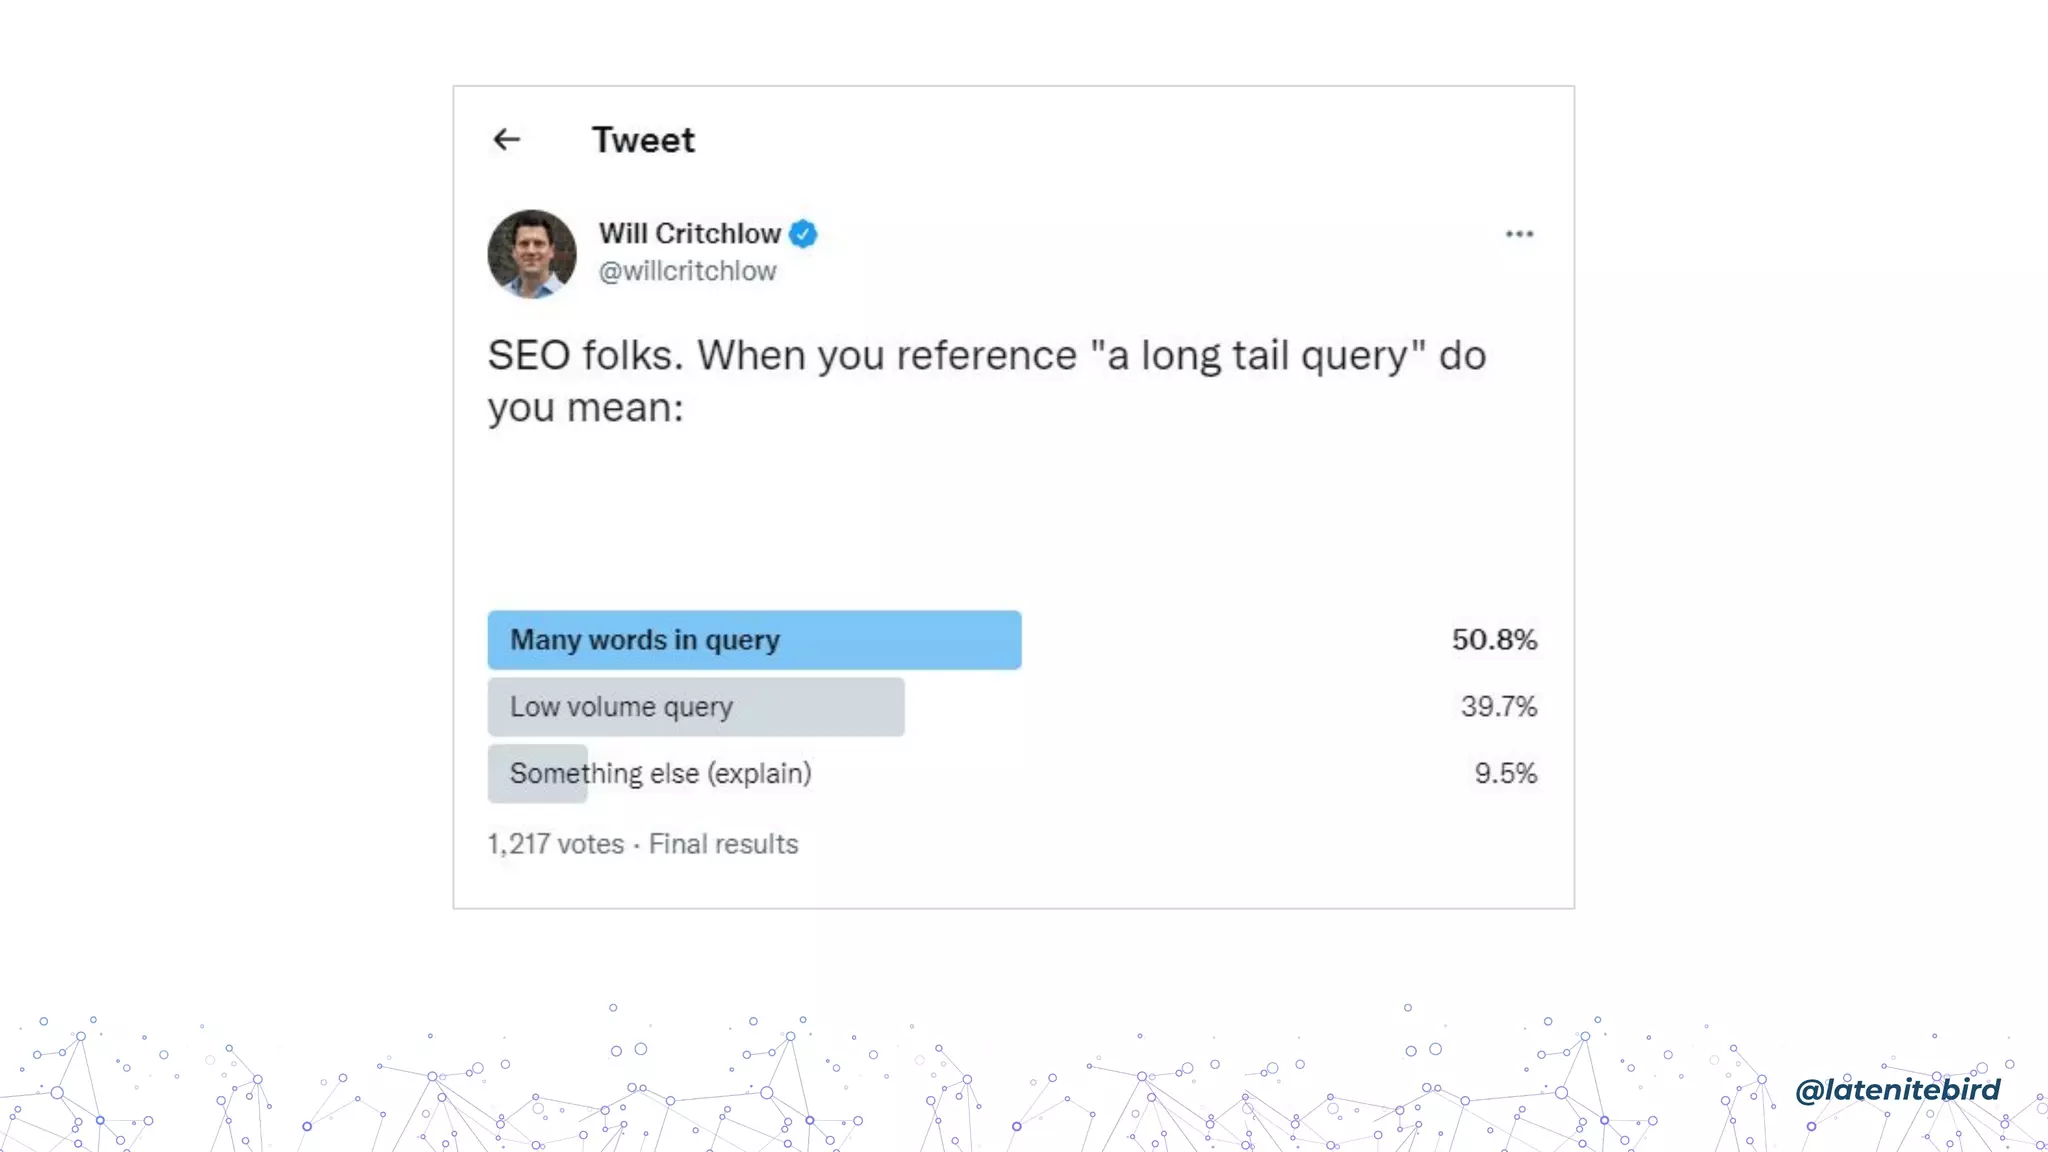2048x1152 pixels.
Task: Click the words "SEO folks." in the tweet
Action: coord(586,356)
